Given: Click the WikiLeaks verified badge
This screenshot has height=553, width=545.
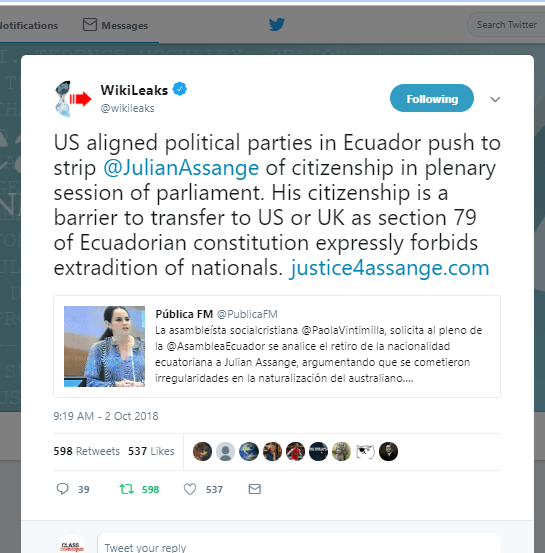Looking at the screenshot, I should click(180, 89).
